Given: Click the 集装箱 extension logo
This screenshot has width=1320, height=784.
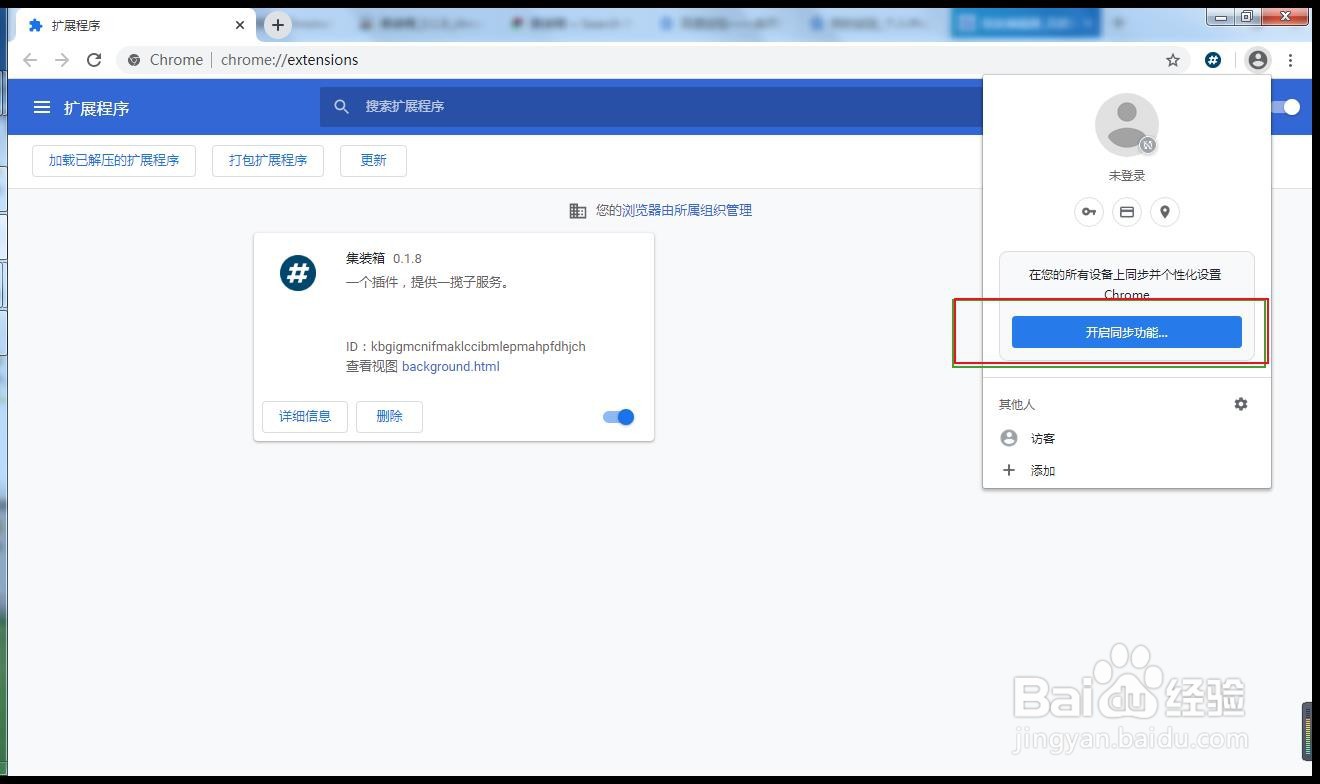Looking at the screenshot, I should point(298,273).
